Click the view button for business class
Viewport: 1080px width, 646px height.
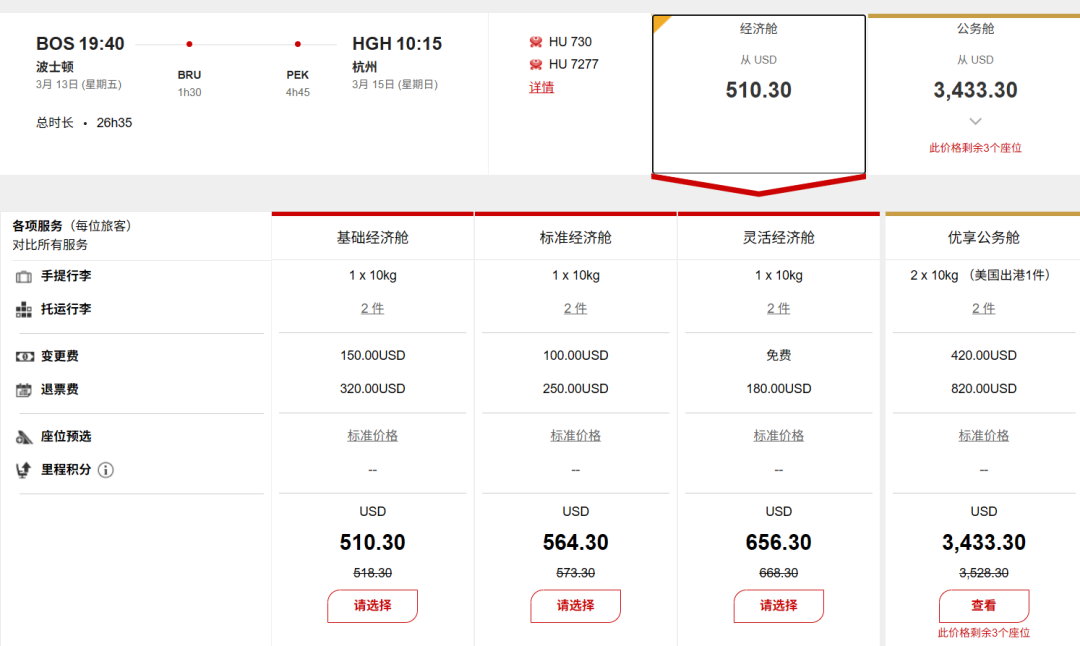coord(983,606)
